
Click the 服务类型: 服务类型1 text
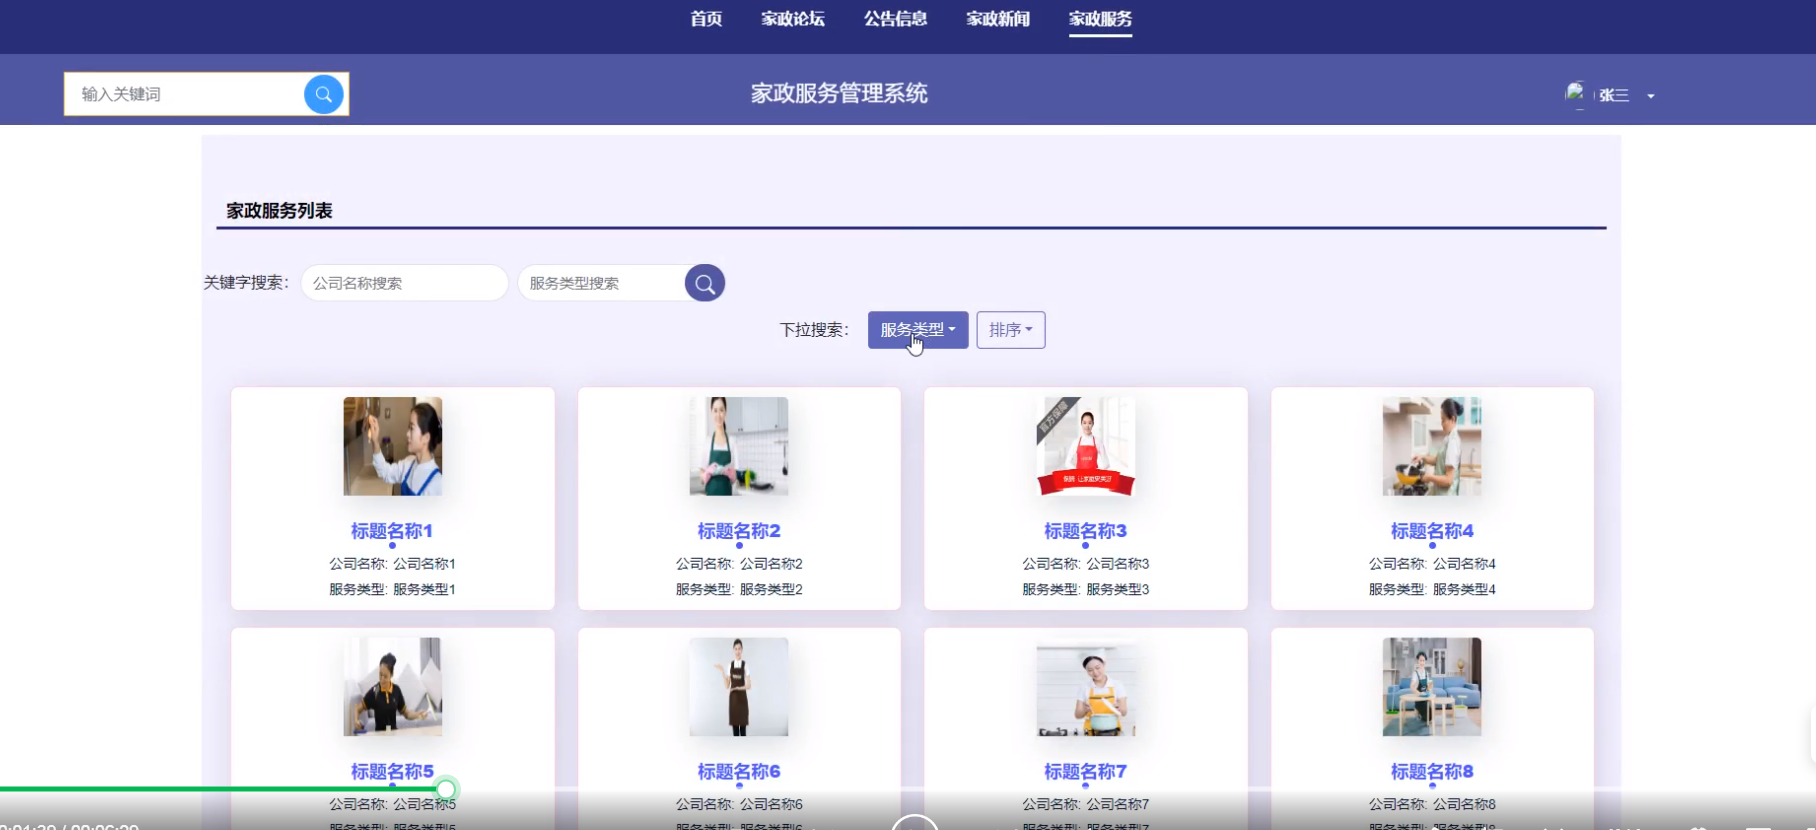[x=392, y=590]
